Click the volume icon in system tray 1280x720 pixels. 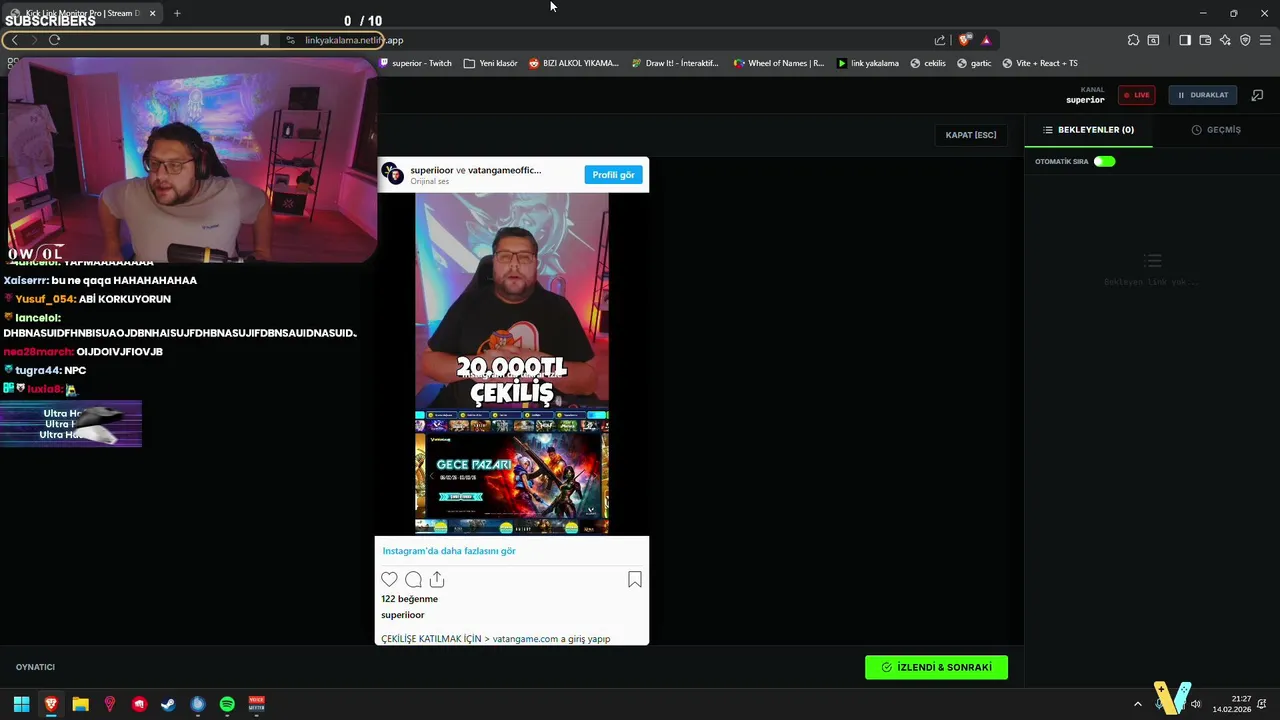pos(1196,704)
